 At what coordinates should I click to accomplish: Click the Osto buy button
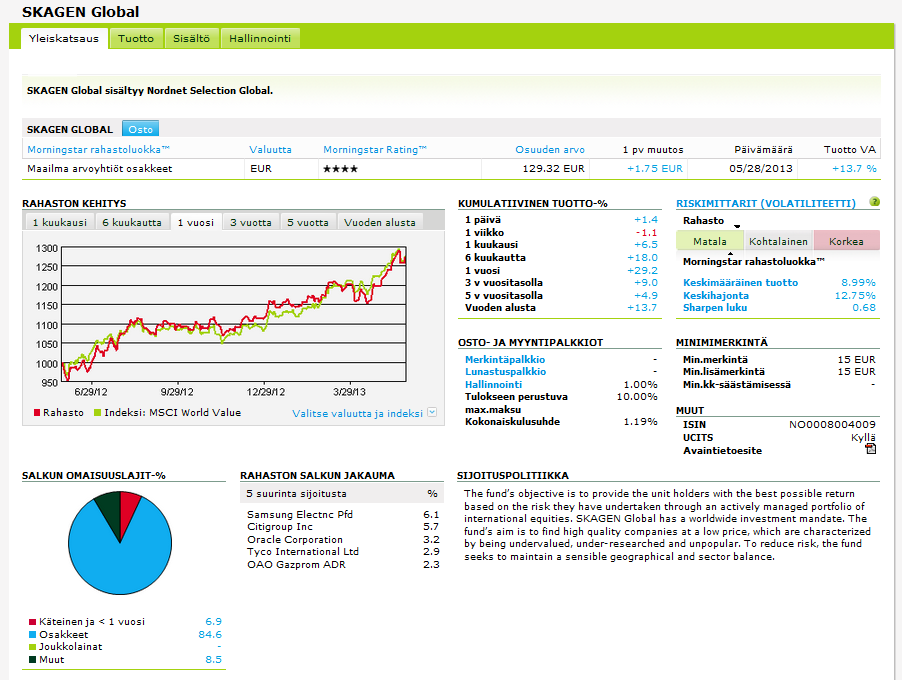(140, 129)
